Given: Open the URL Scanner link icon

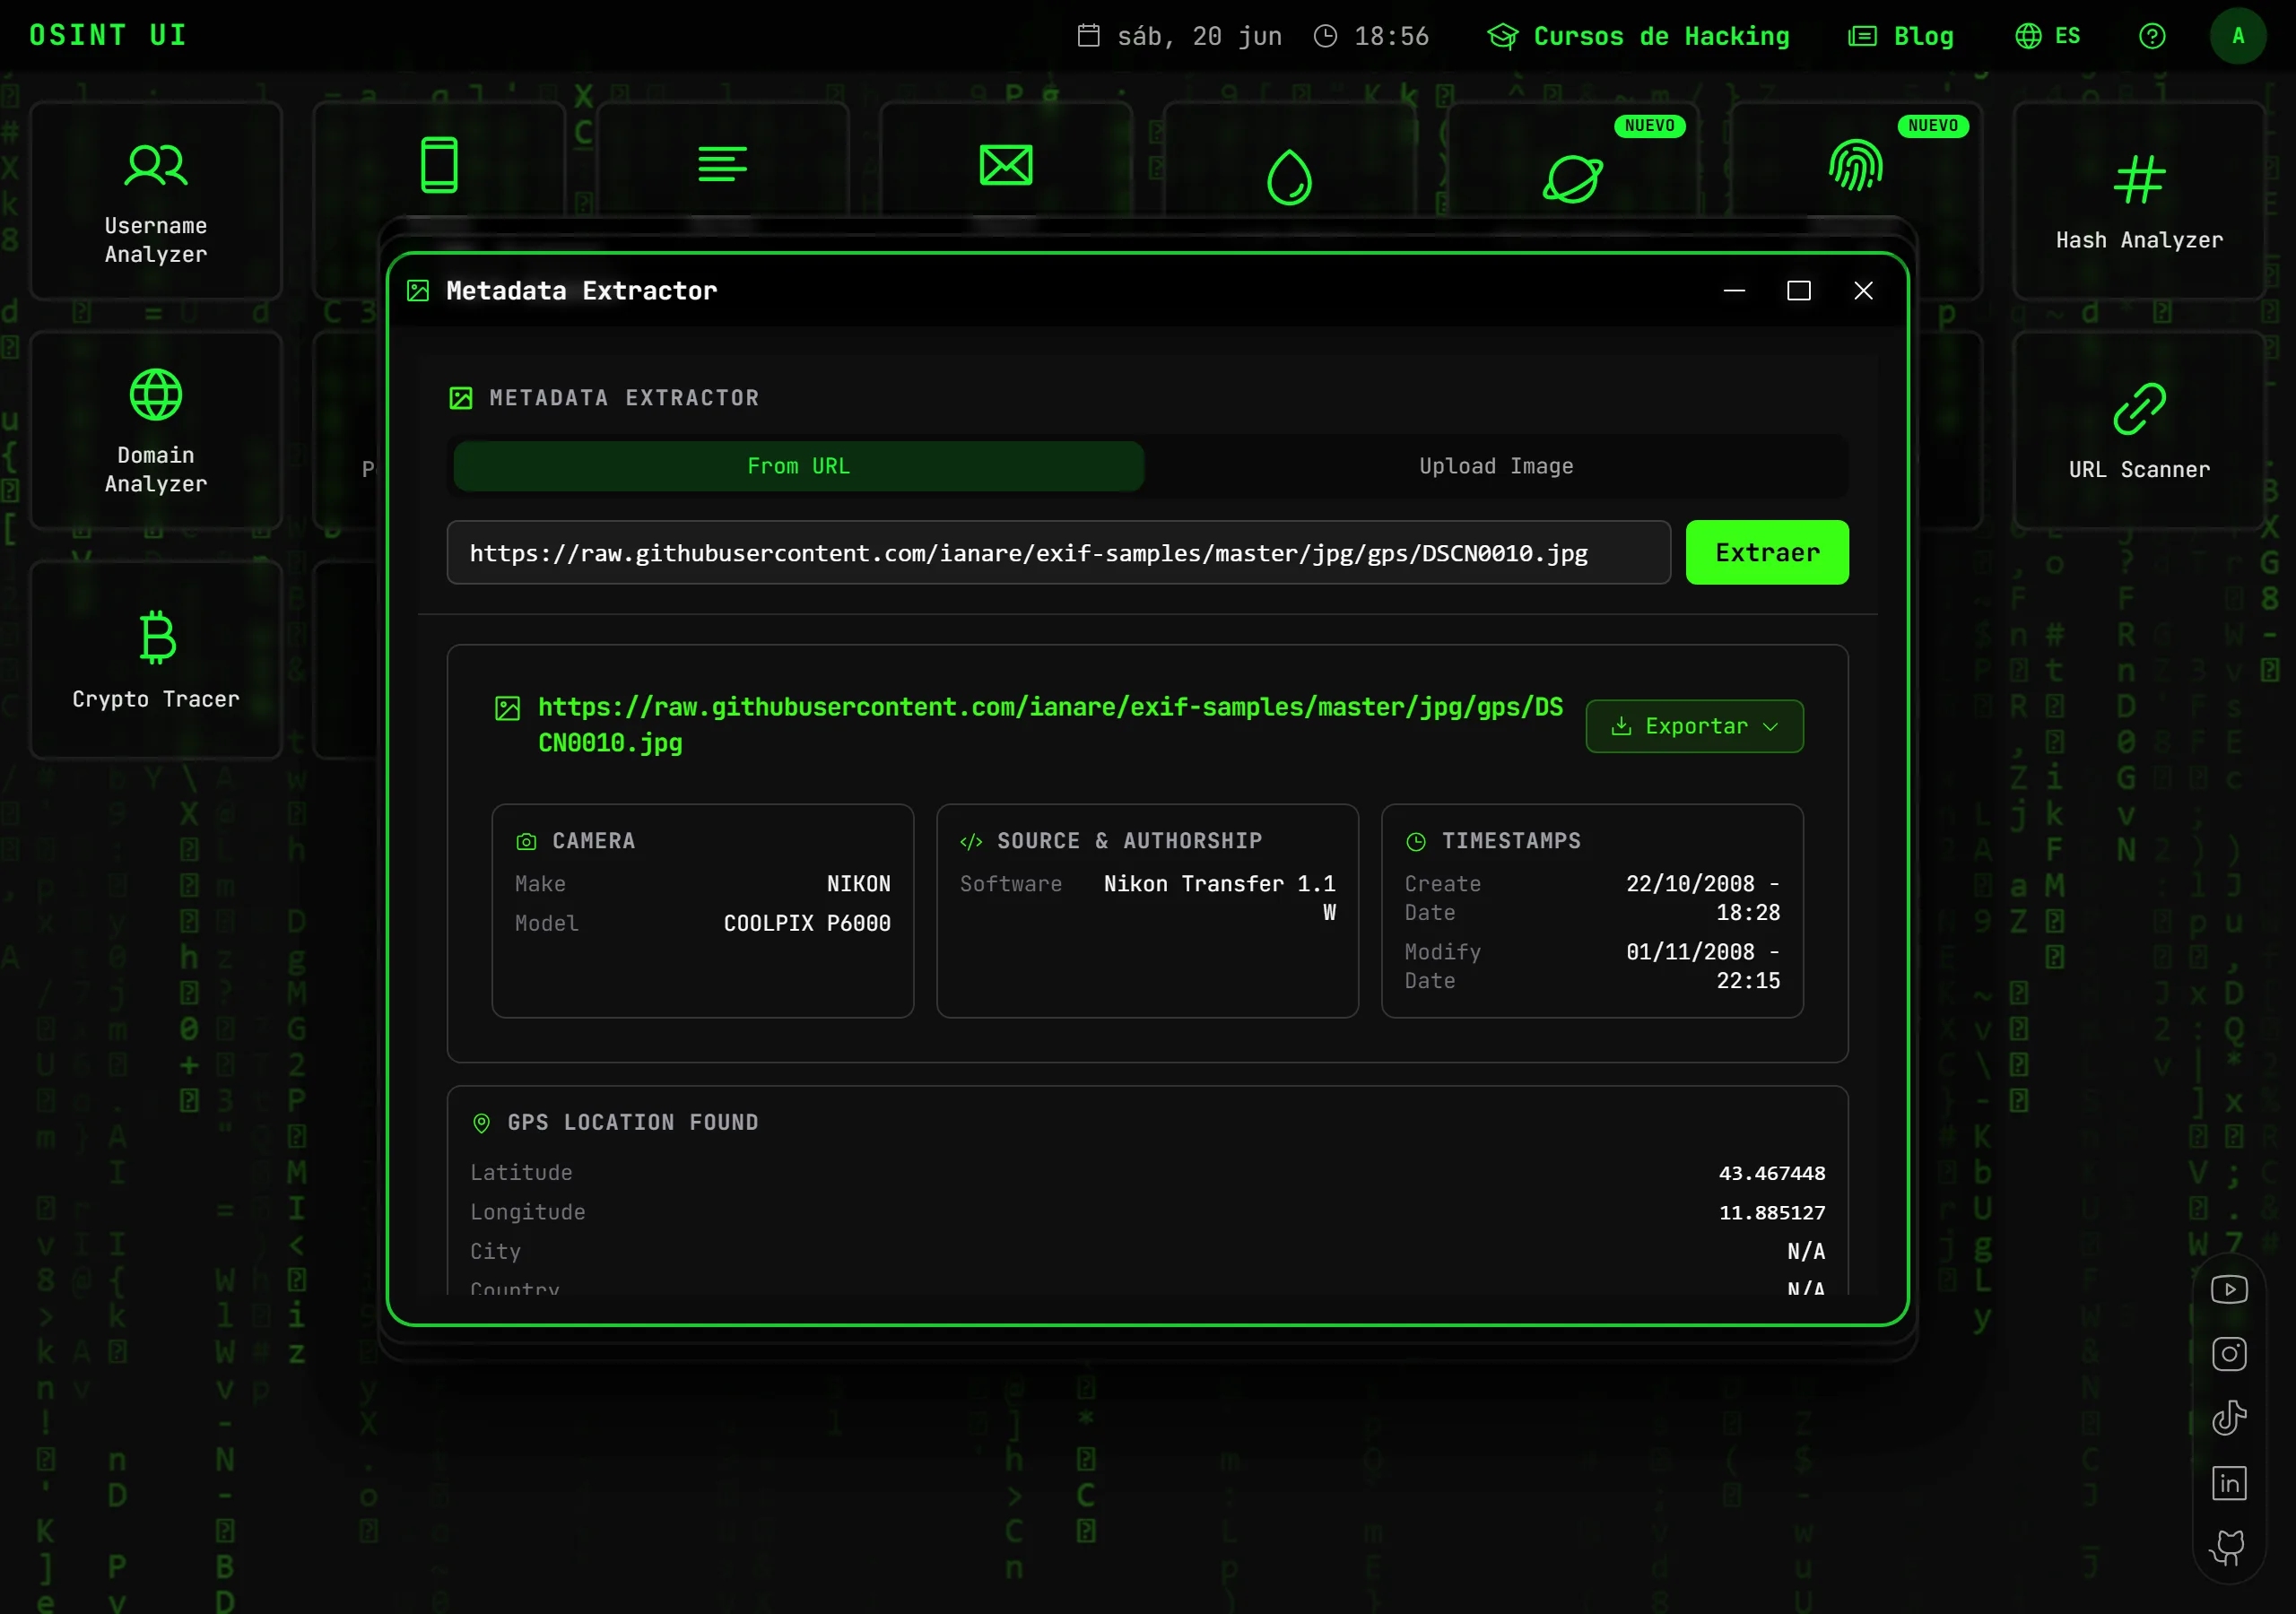Looking at the screenshot, I should (x=2139, y=409).
